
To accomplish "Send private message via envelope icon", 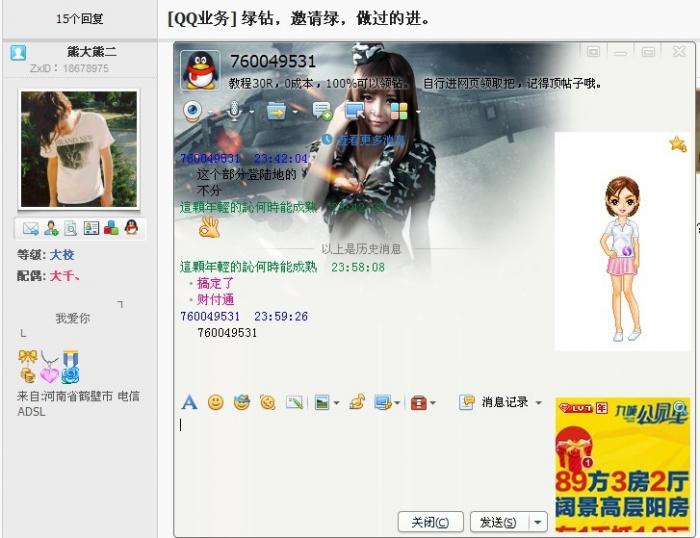I will pyautogui.click(x=30, y=229).
